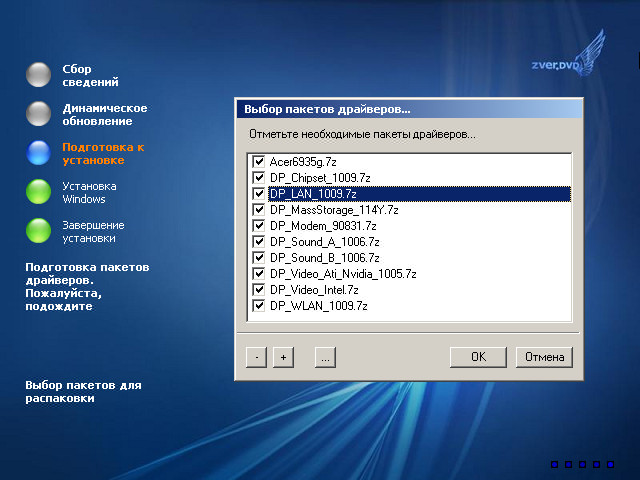
Task: Select the DP_Video_Ati_Nvidia_1005.7z row text
Action: click(343, 274)
